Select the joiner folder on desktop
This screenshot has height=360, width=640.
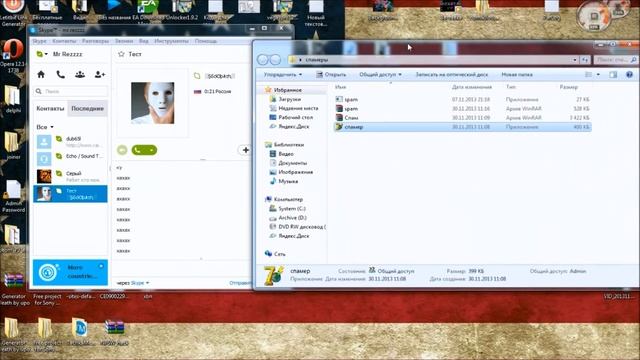pos(13,145)
